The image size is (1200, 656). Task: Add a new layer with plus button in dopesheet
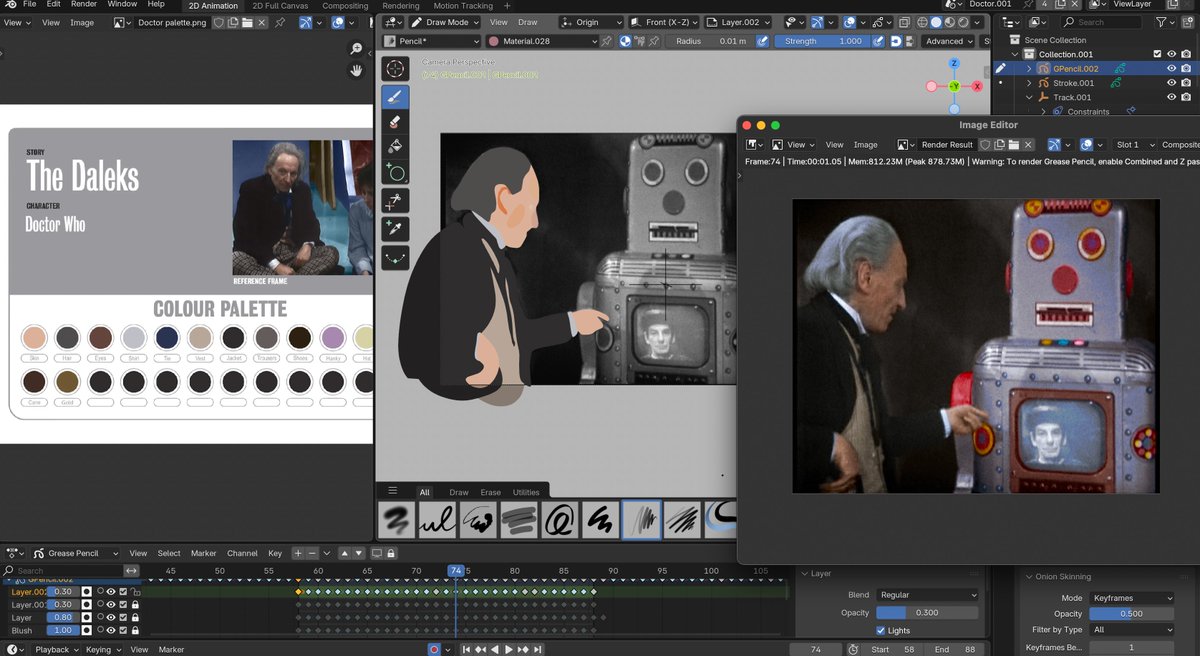[298, 553]
